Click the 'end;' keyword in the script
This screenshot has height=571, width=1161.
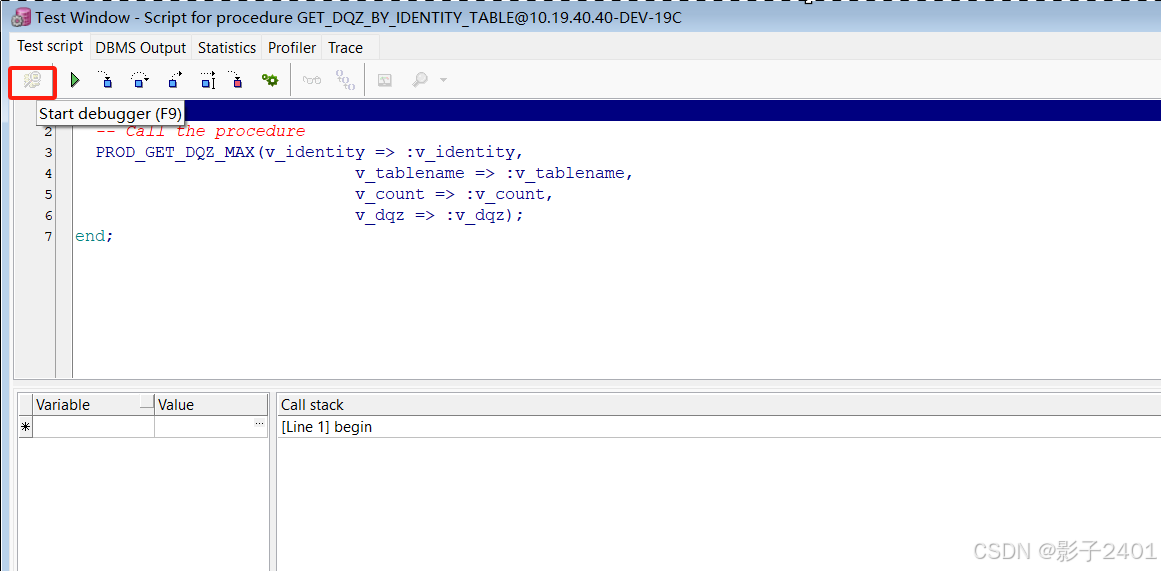tap(94, 236)
